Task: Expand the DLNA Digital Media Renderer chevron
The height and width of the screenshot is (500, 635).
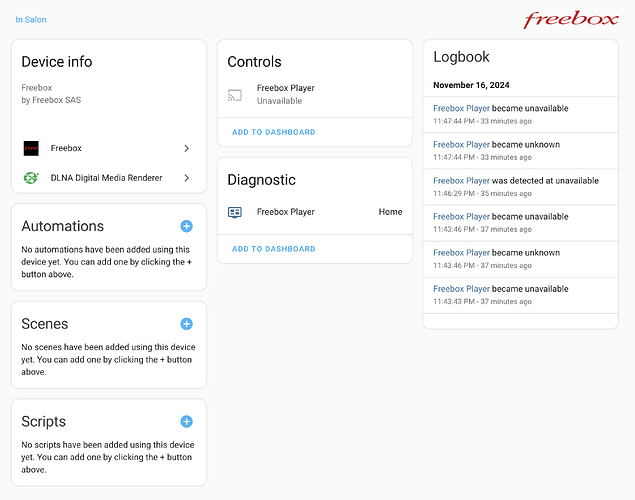Action: (187, 178)
